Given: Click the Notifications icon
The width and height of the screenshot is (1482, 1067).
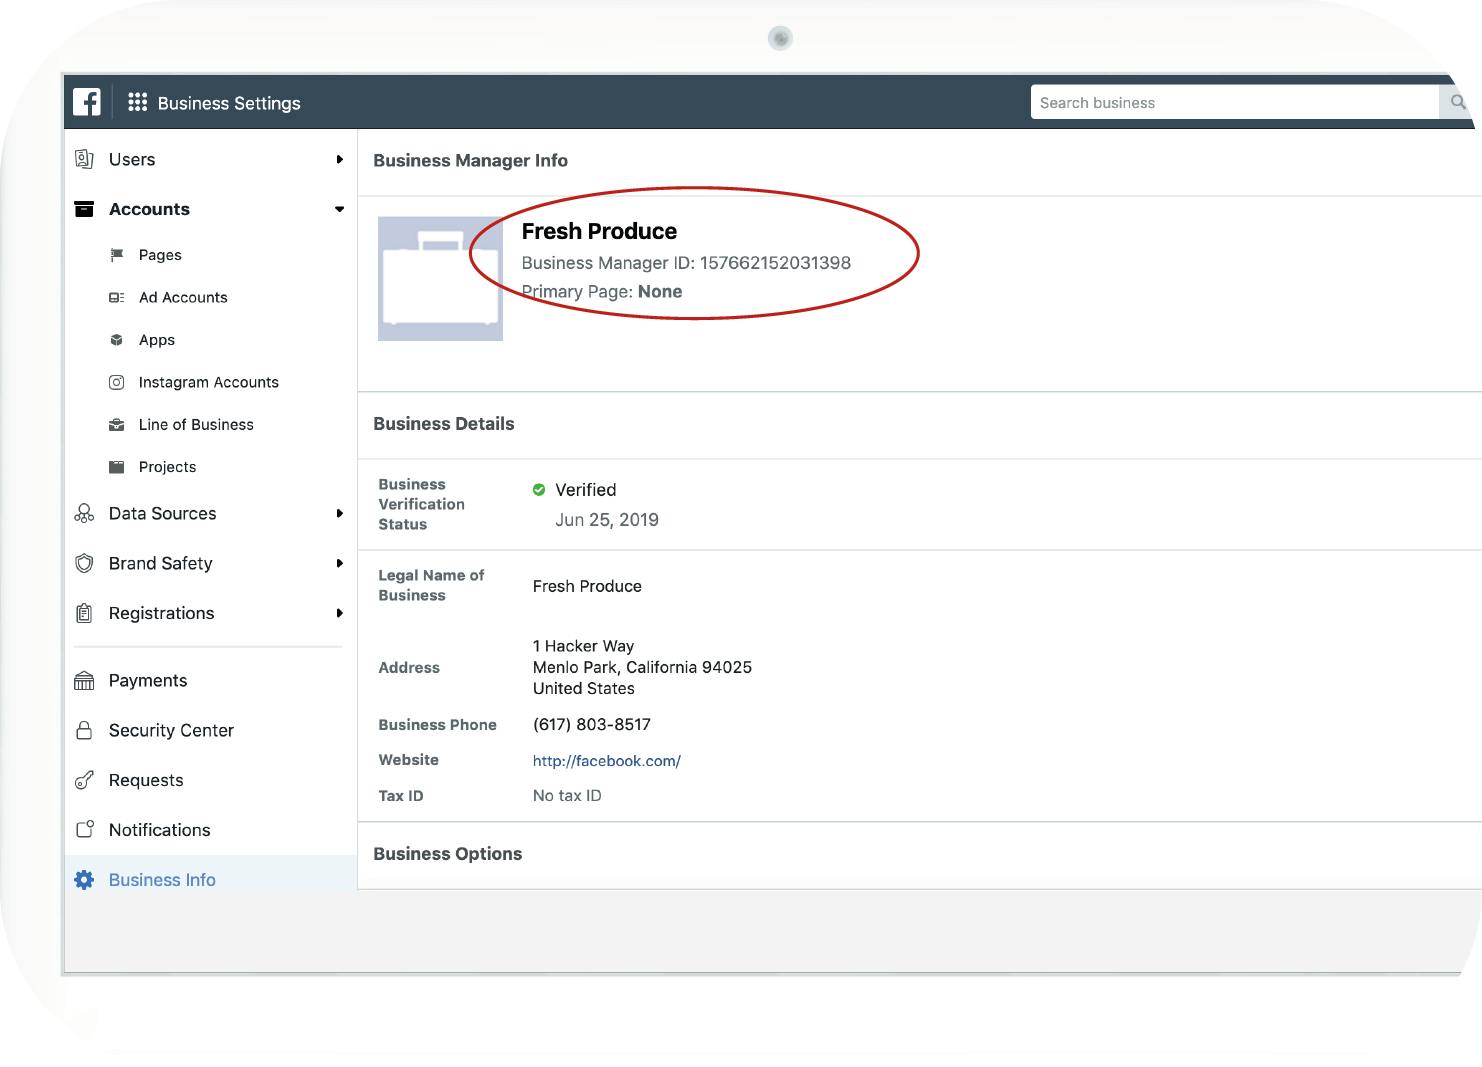Looking at the screenshot, I should click(85, 829).
